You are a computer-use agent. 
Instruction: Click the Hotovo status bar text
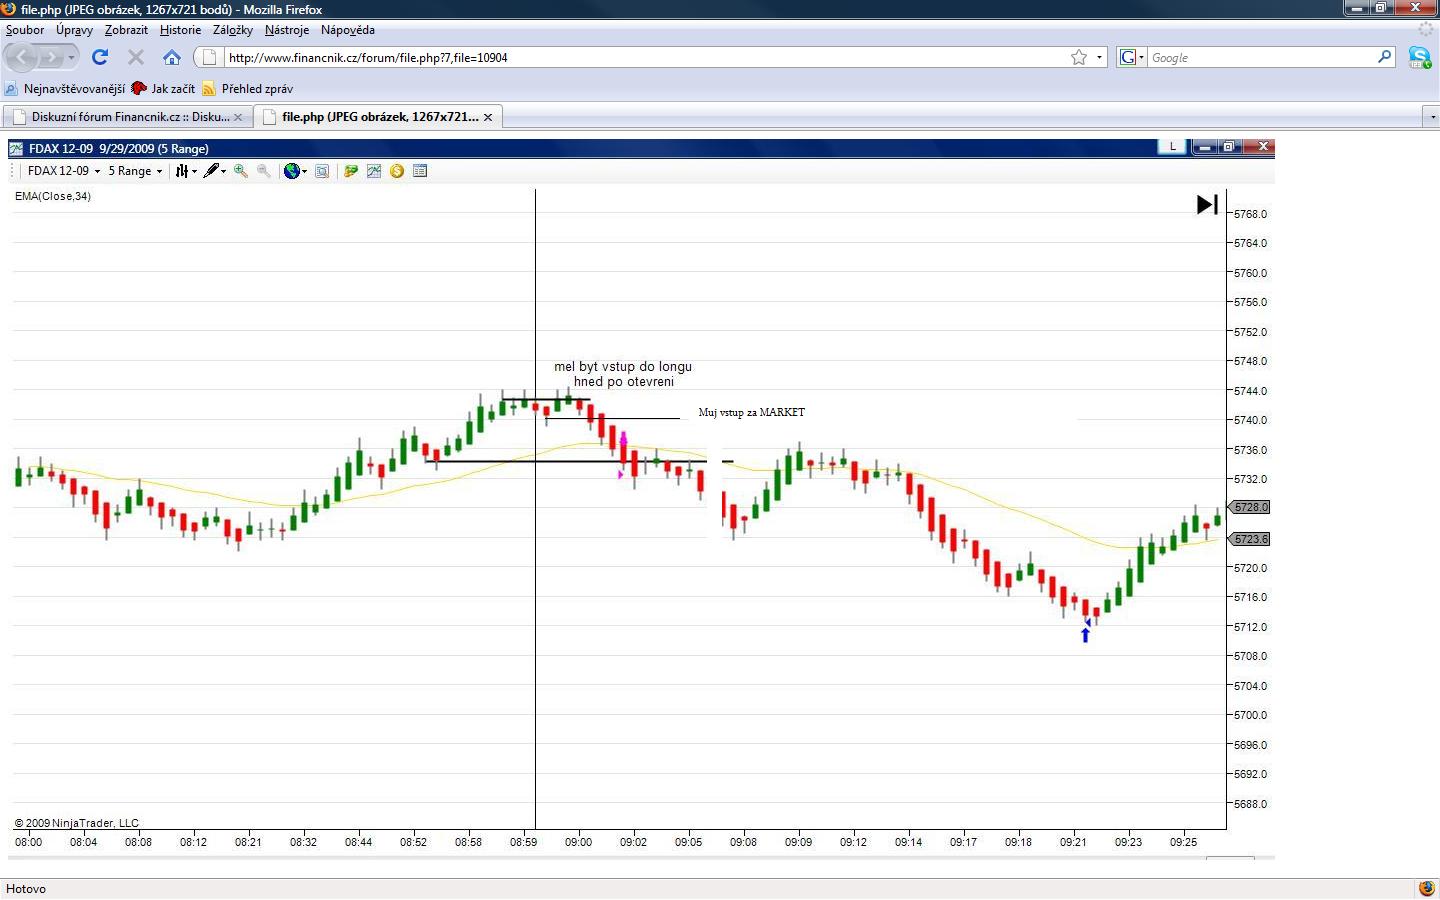(26, 889)
